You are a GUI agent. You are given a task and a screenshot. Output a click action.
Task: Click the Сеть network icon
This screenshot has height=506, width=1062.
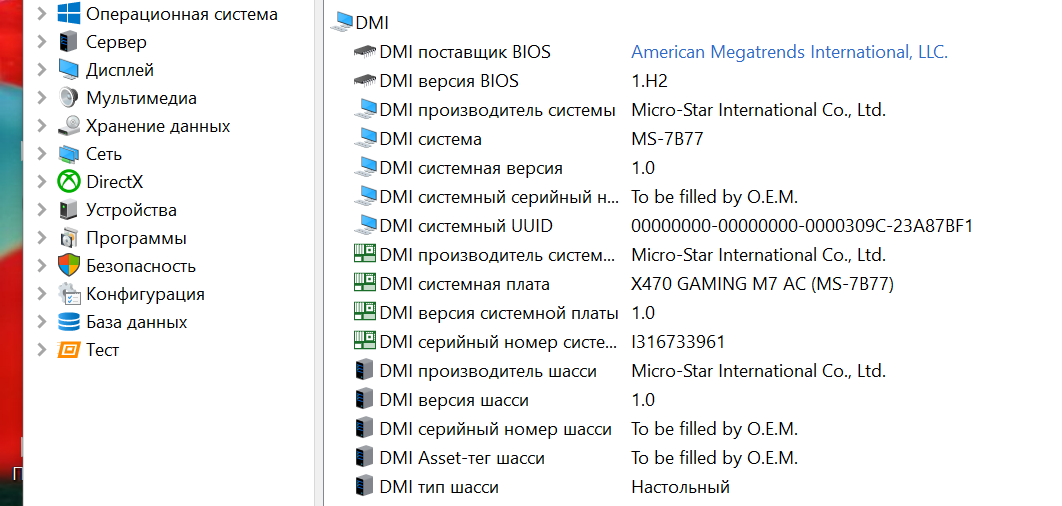click(x=69, y=154)
